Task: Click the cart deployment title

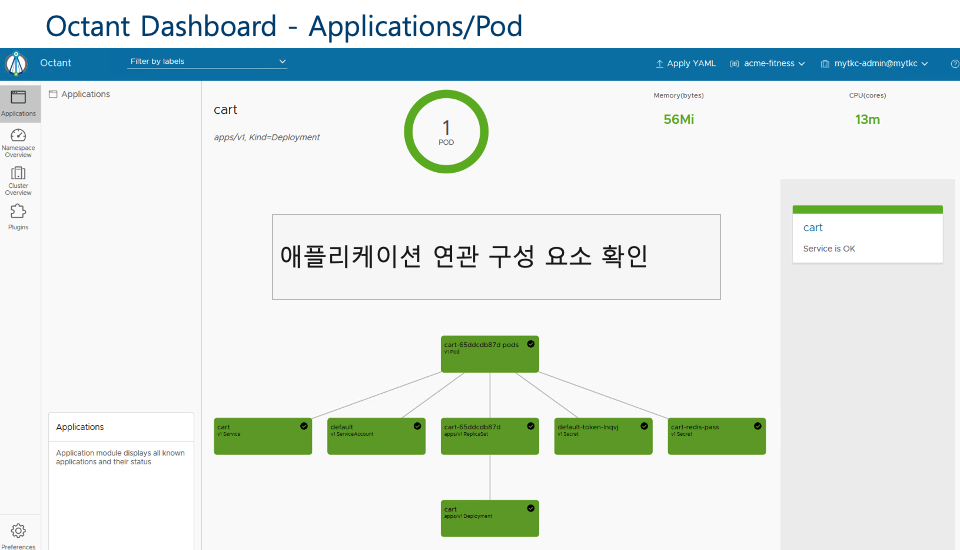Action: point(225,110)
